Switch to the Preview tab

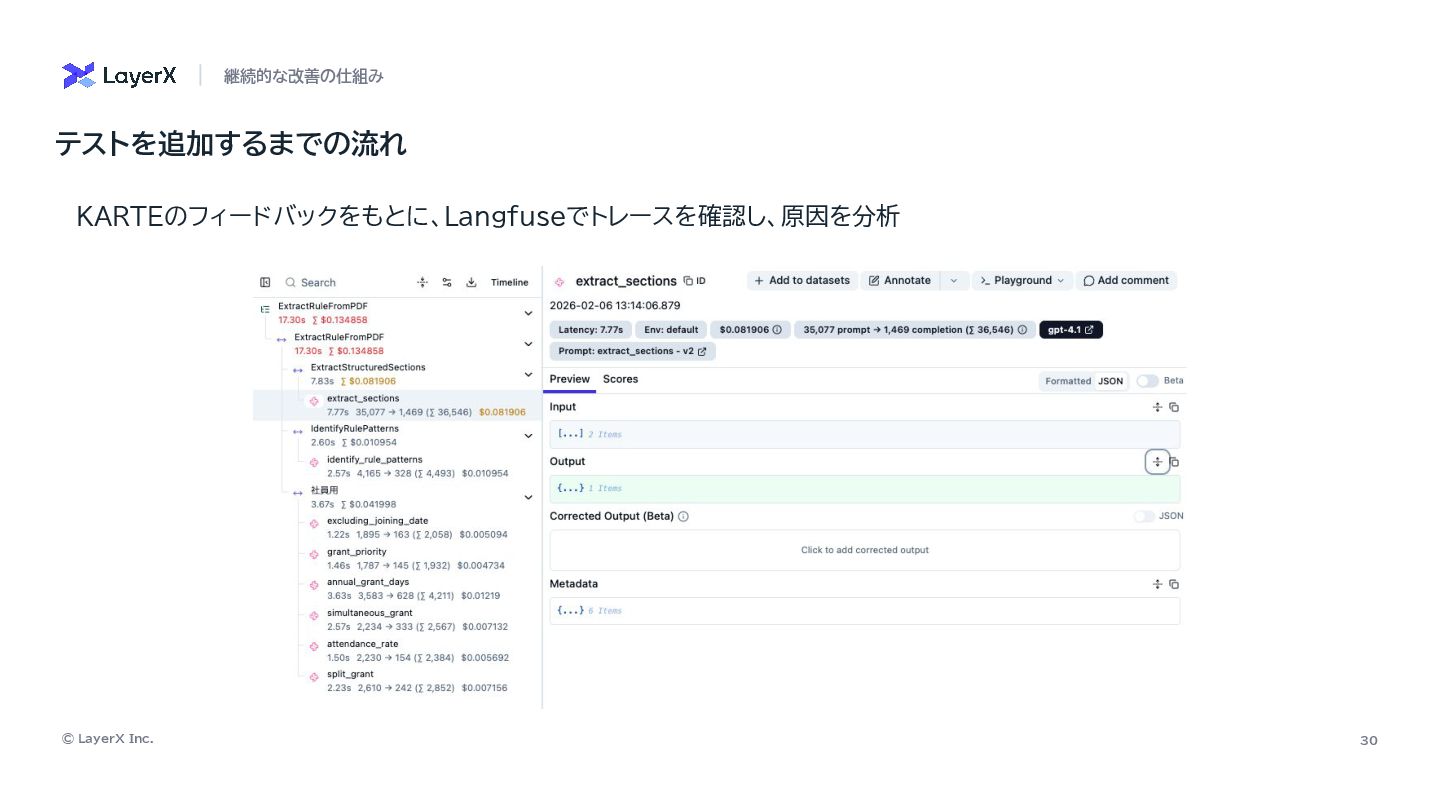point(570,379)
